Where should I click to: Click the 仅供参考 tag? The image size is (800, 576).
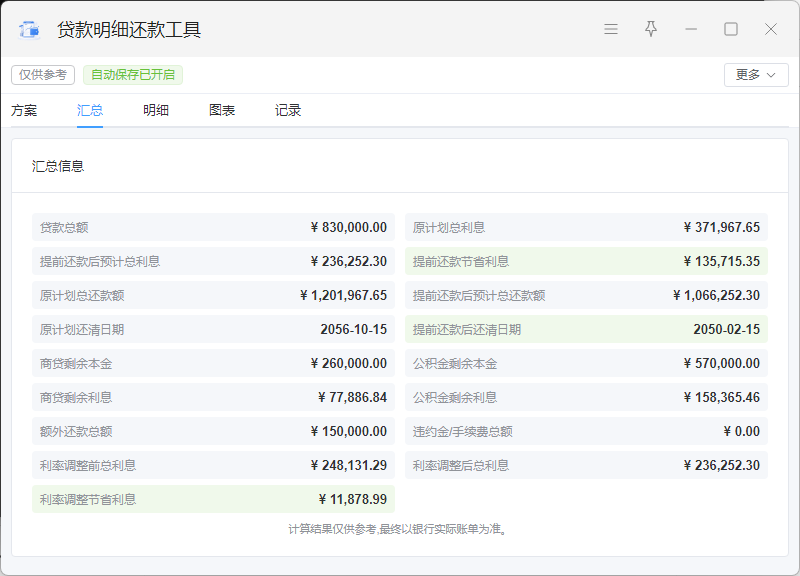(43, 75)
